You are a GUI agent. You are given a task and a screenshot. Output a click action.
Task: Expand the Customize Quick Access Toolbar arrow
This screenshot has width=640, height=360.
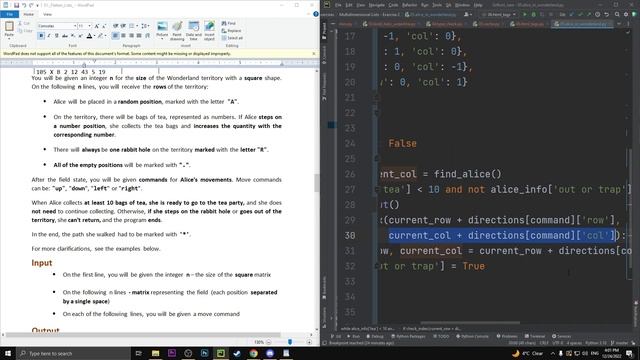tap(38, 5)
